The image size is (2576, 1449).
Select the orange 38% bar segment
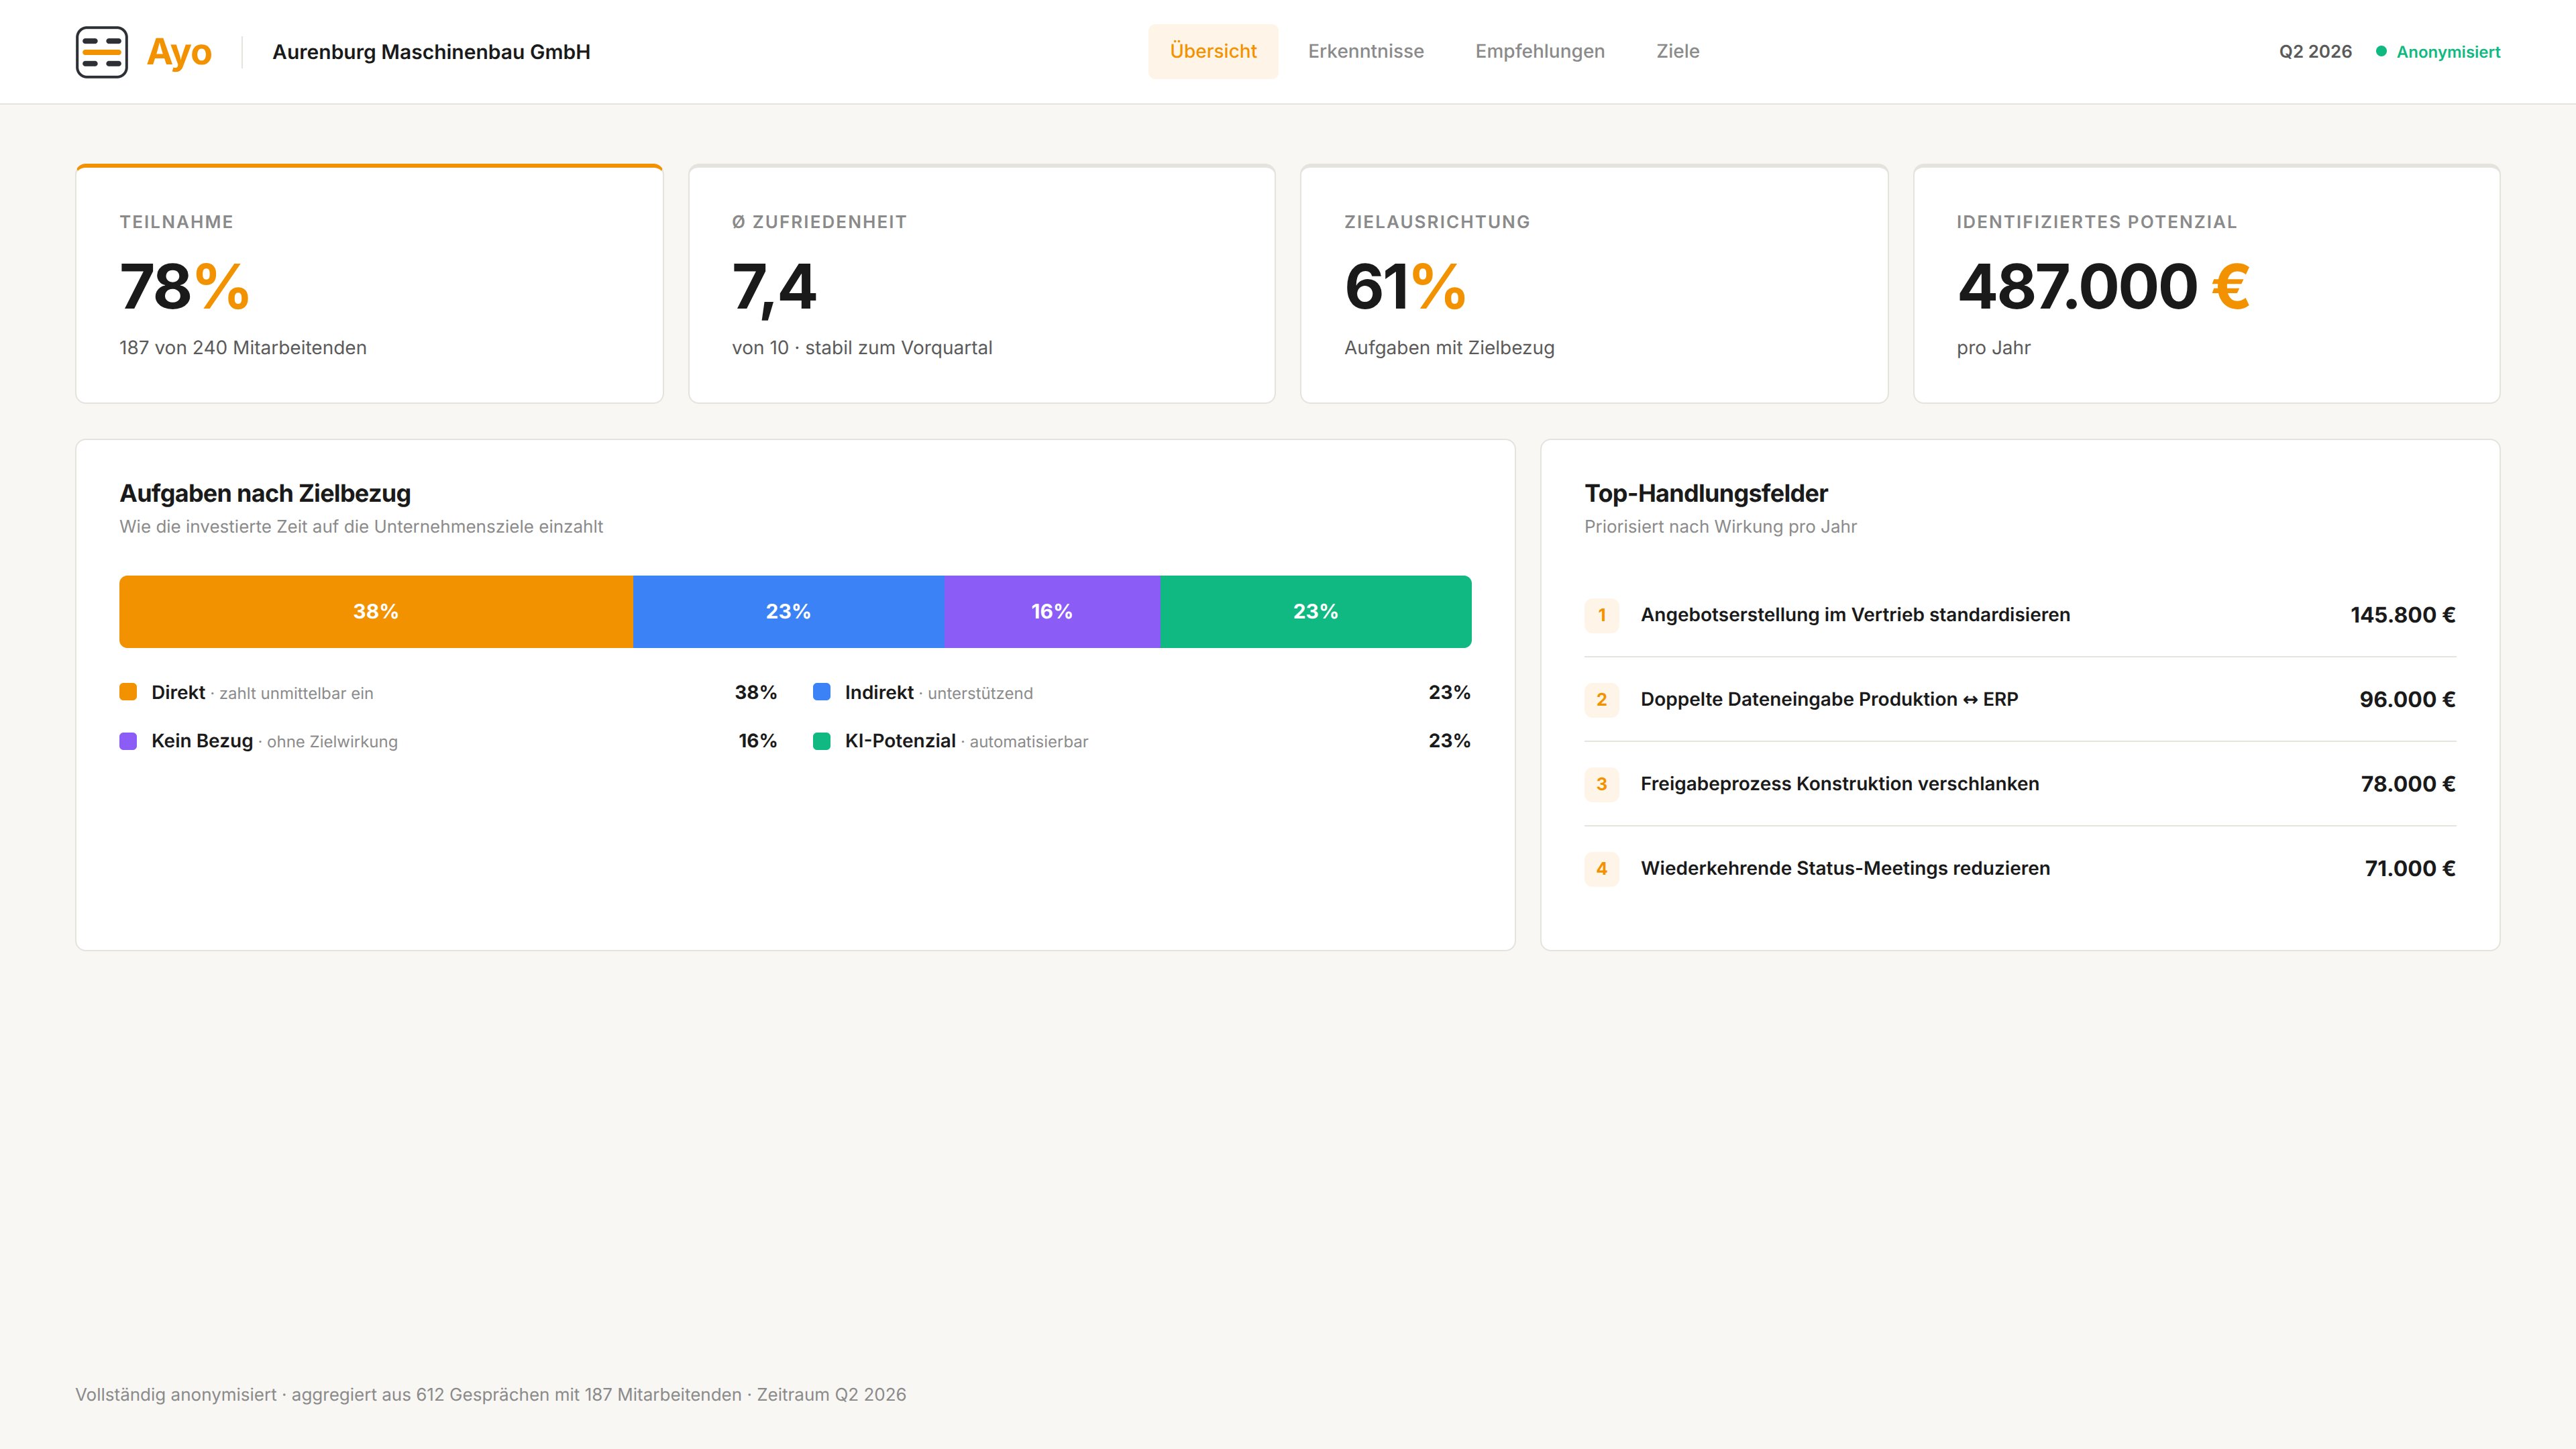[376, 612]
